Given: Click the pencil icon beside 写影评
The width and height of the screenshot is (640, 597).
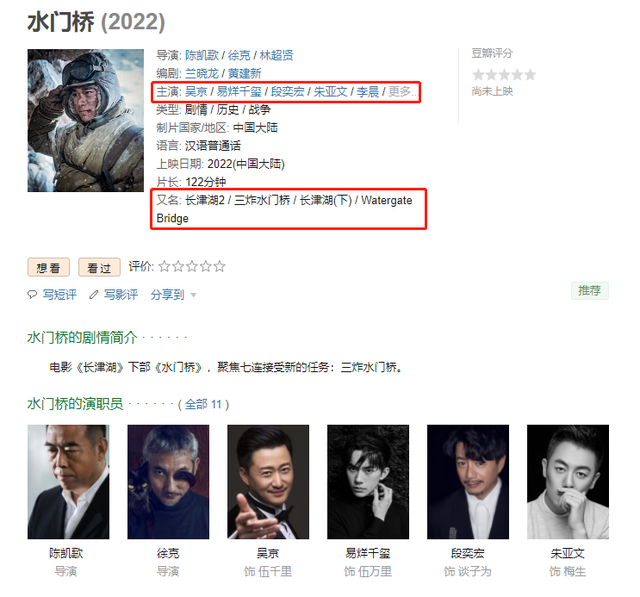Looking at the screenshot, I should click(94, 294).
